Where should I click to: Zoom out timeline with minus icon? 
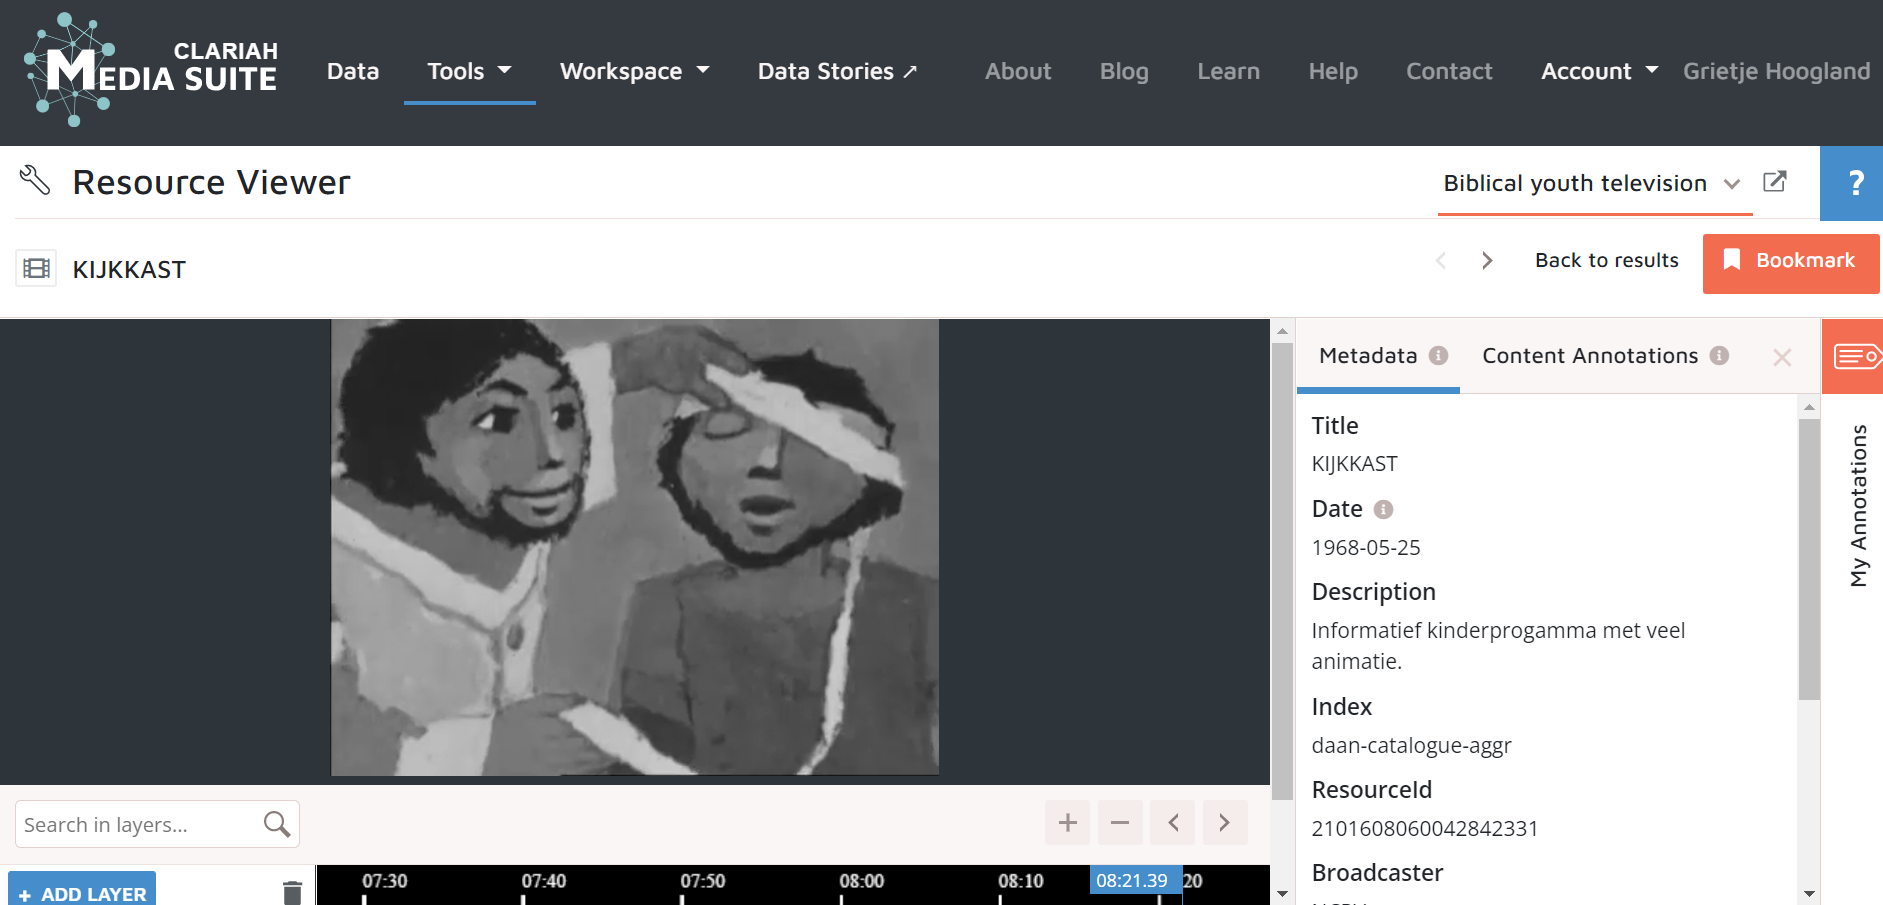pyautogui.click(x=1119, y=823)
